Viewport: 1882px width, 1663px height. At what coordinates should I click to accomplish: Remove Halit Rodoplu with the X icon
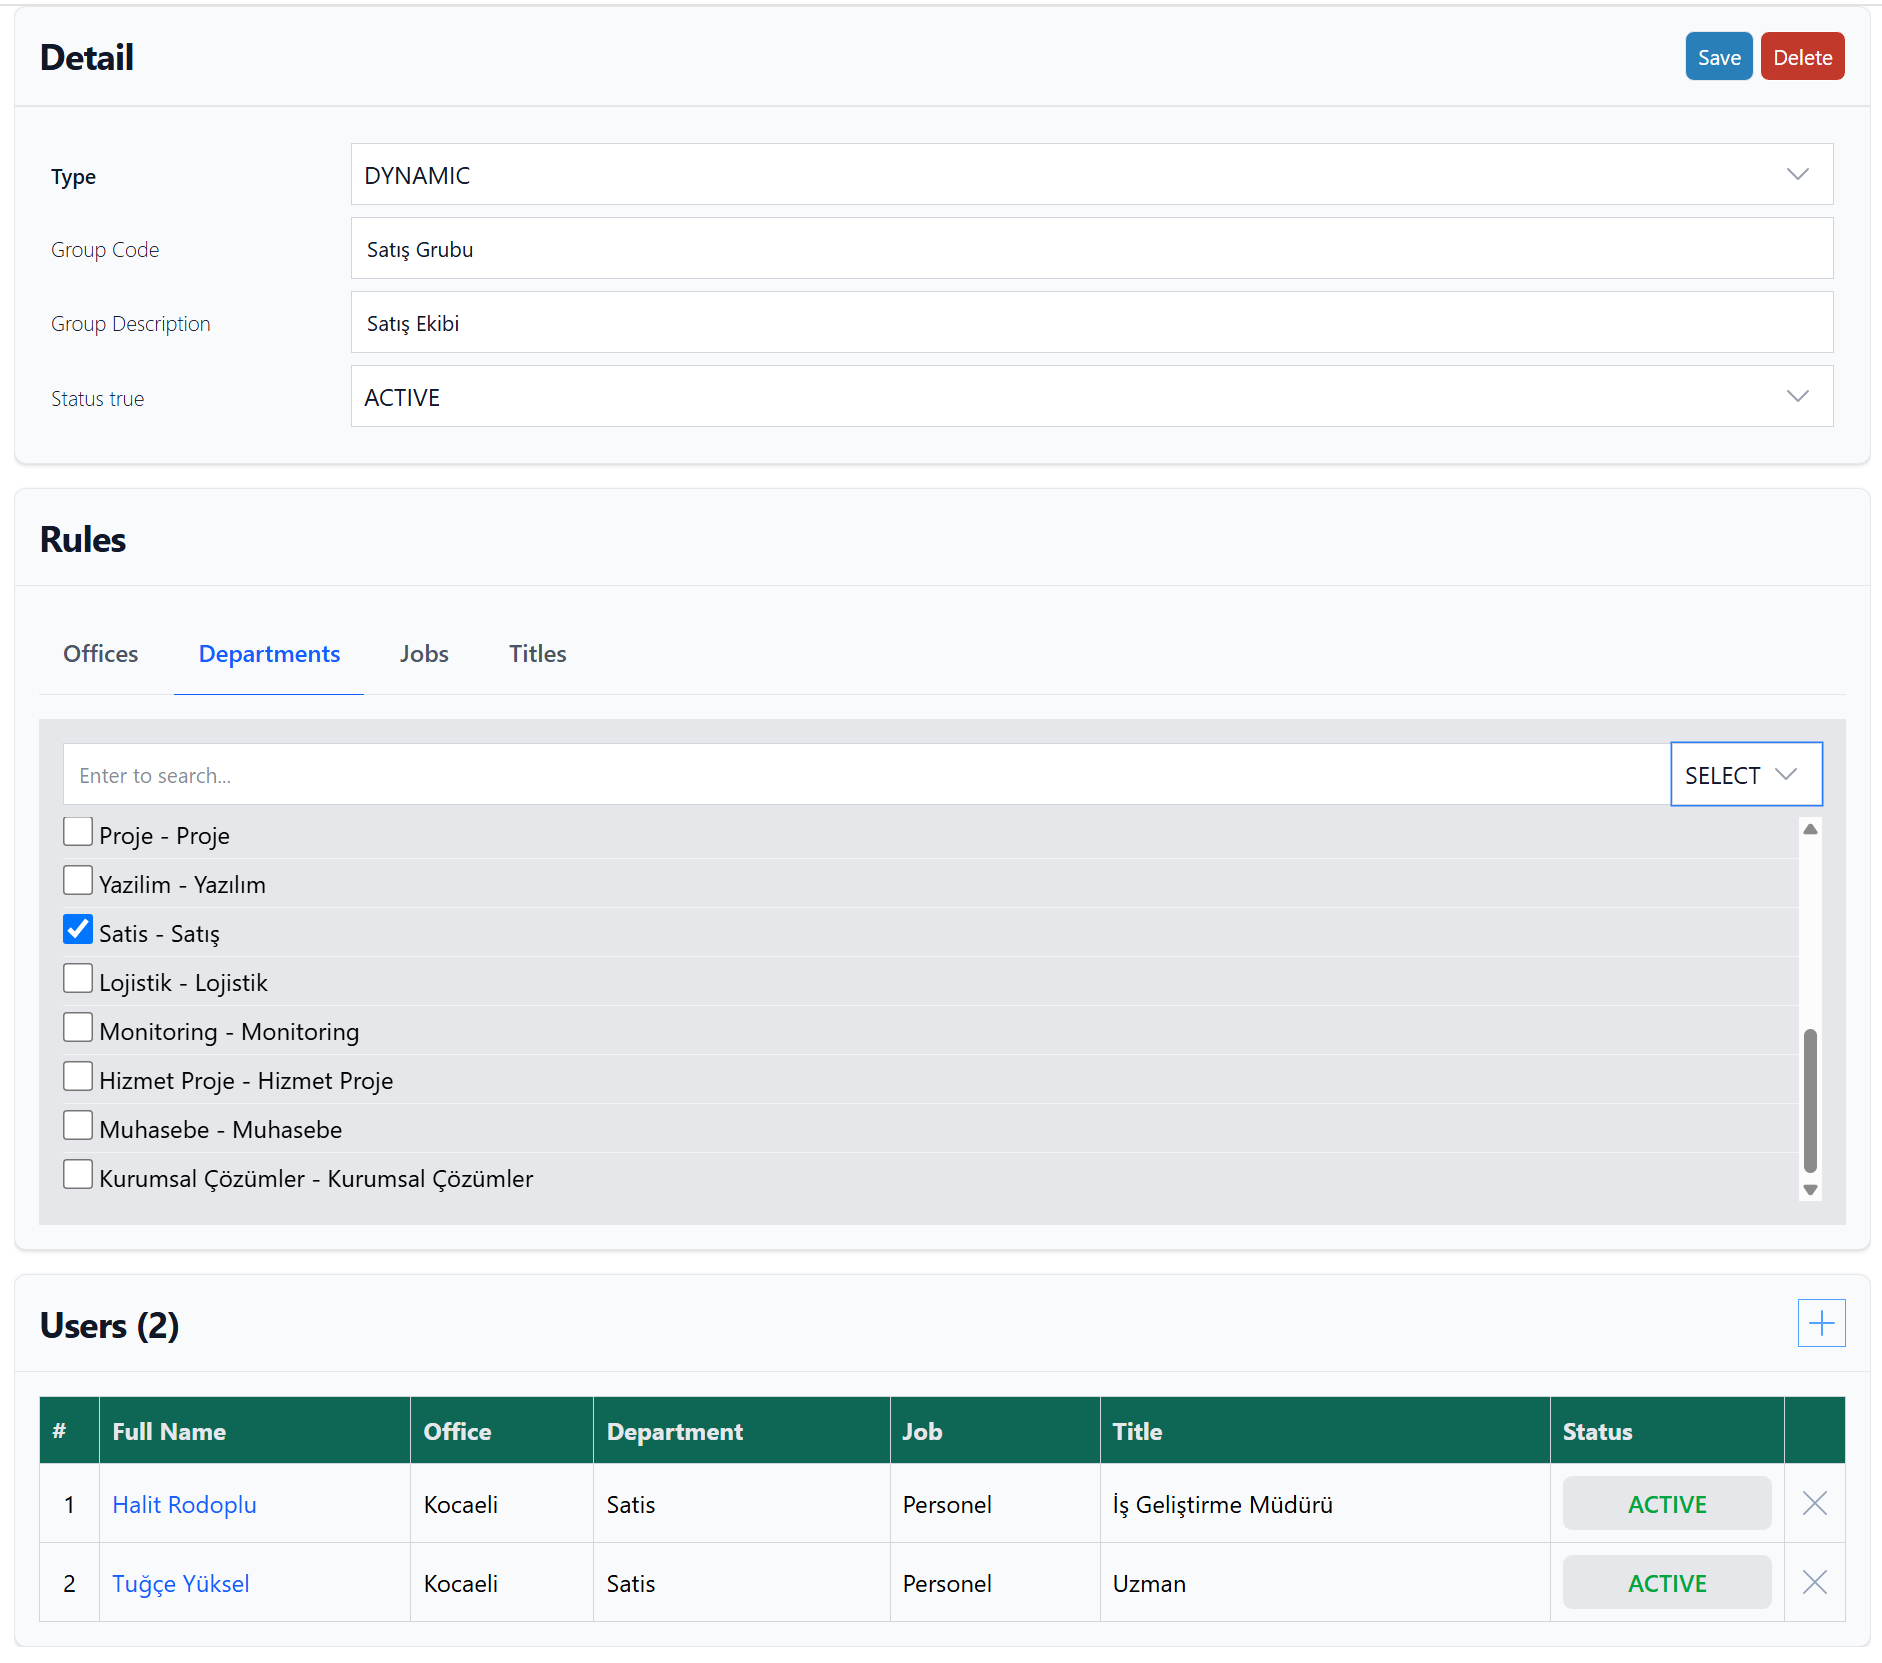coord(1814,1503)
